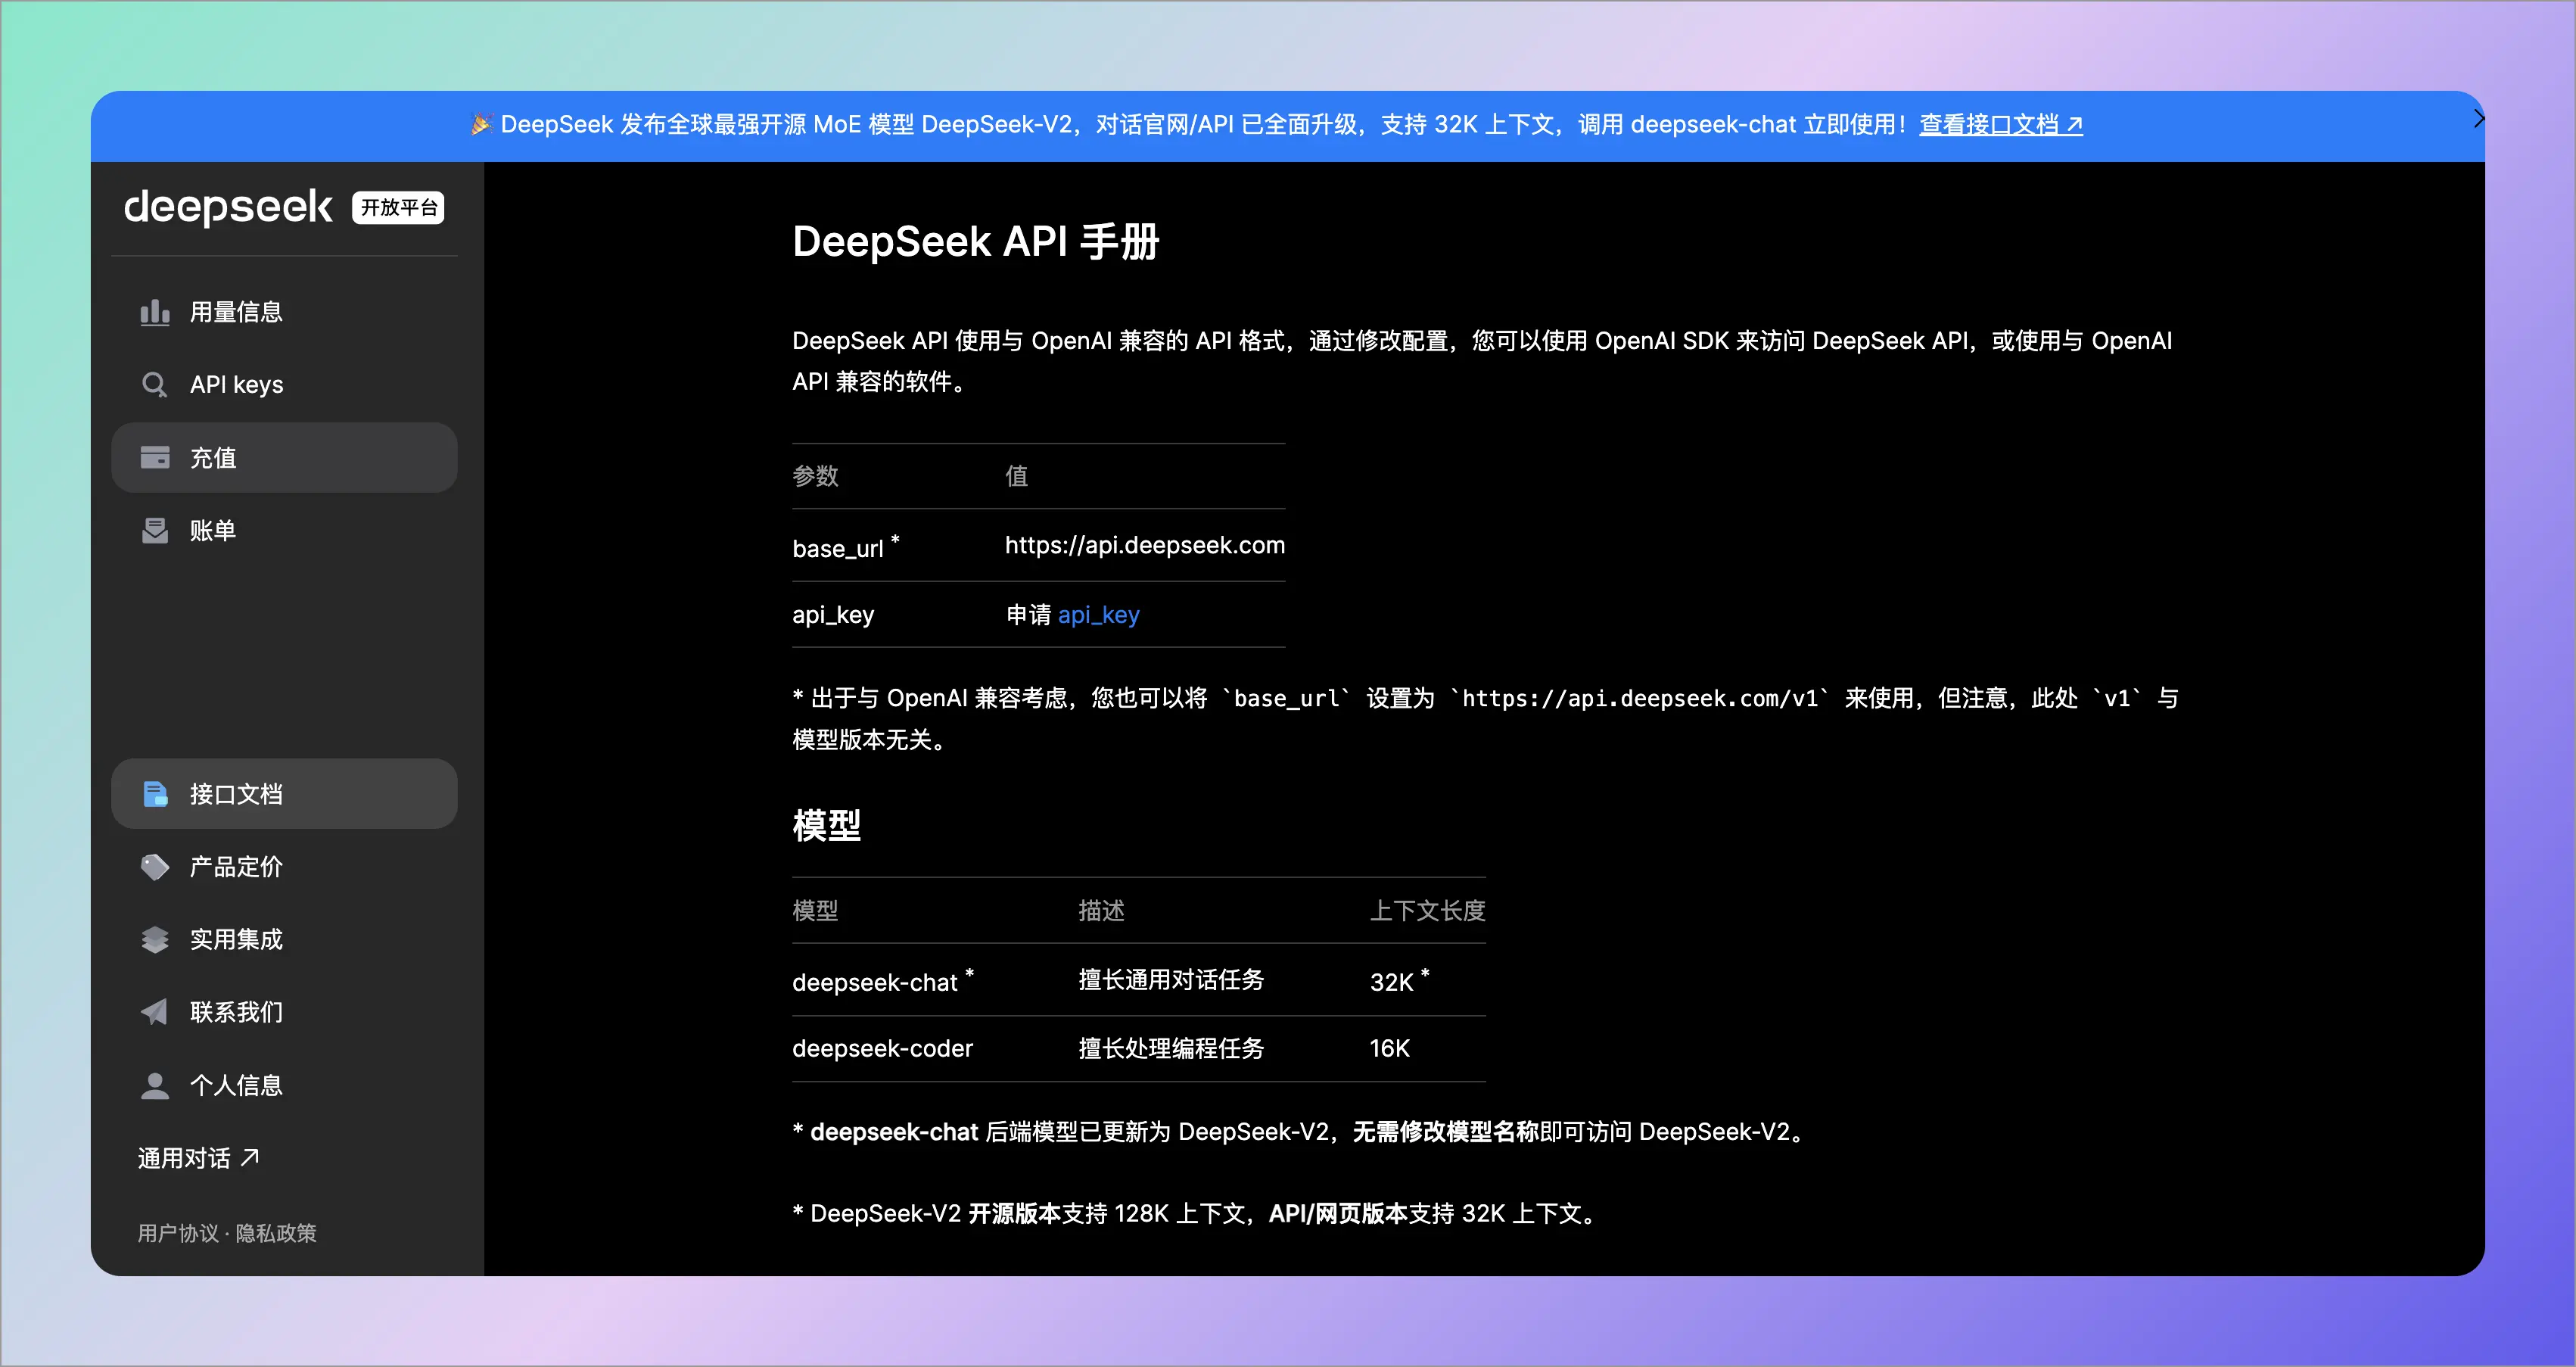Click the usage info bar chart icon
Image resolution: width=2576 pixels, height=1367 pixels.
tap(155, 312)
